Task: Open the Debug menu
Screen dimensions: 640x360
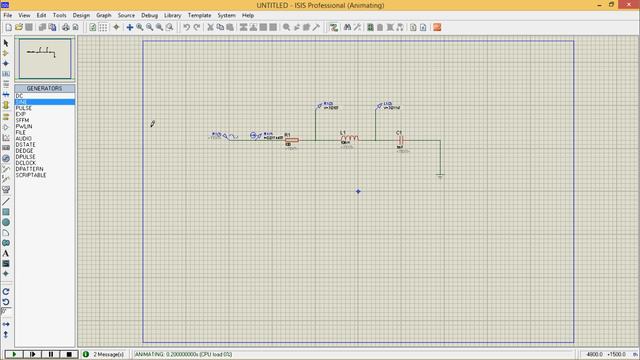Action: pos(149,15)
